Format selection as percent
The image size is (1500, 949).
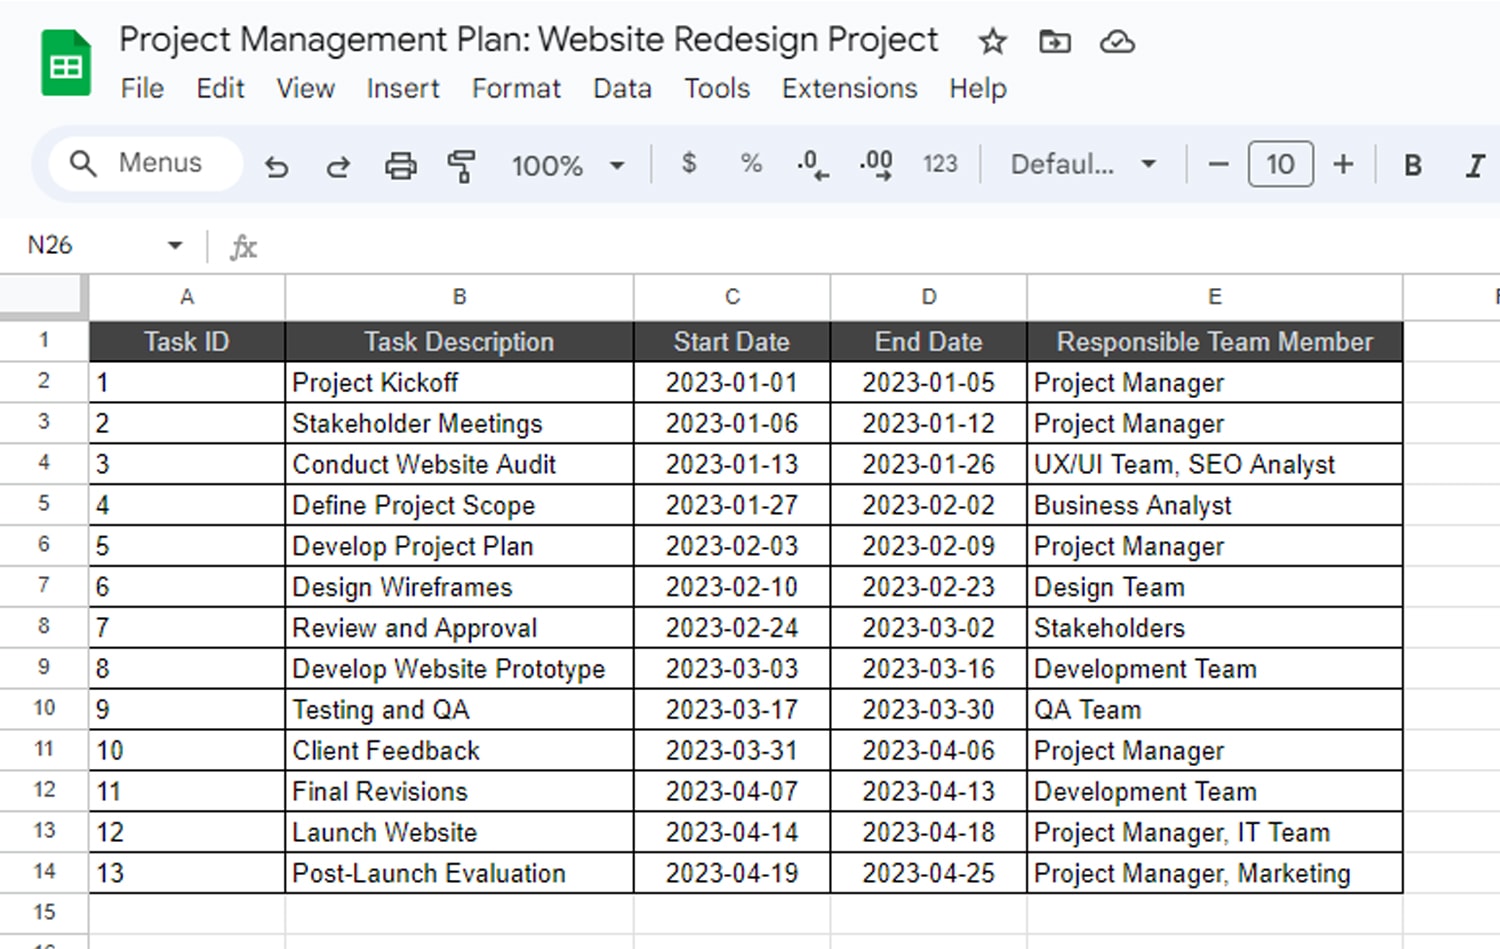click(x=750, y=165)
